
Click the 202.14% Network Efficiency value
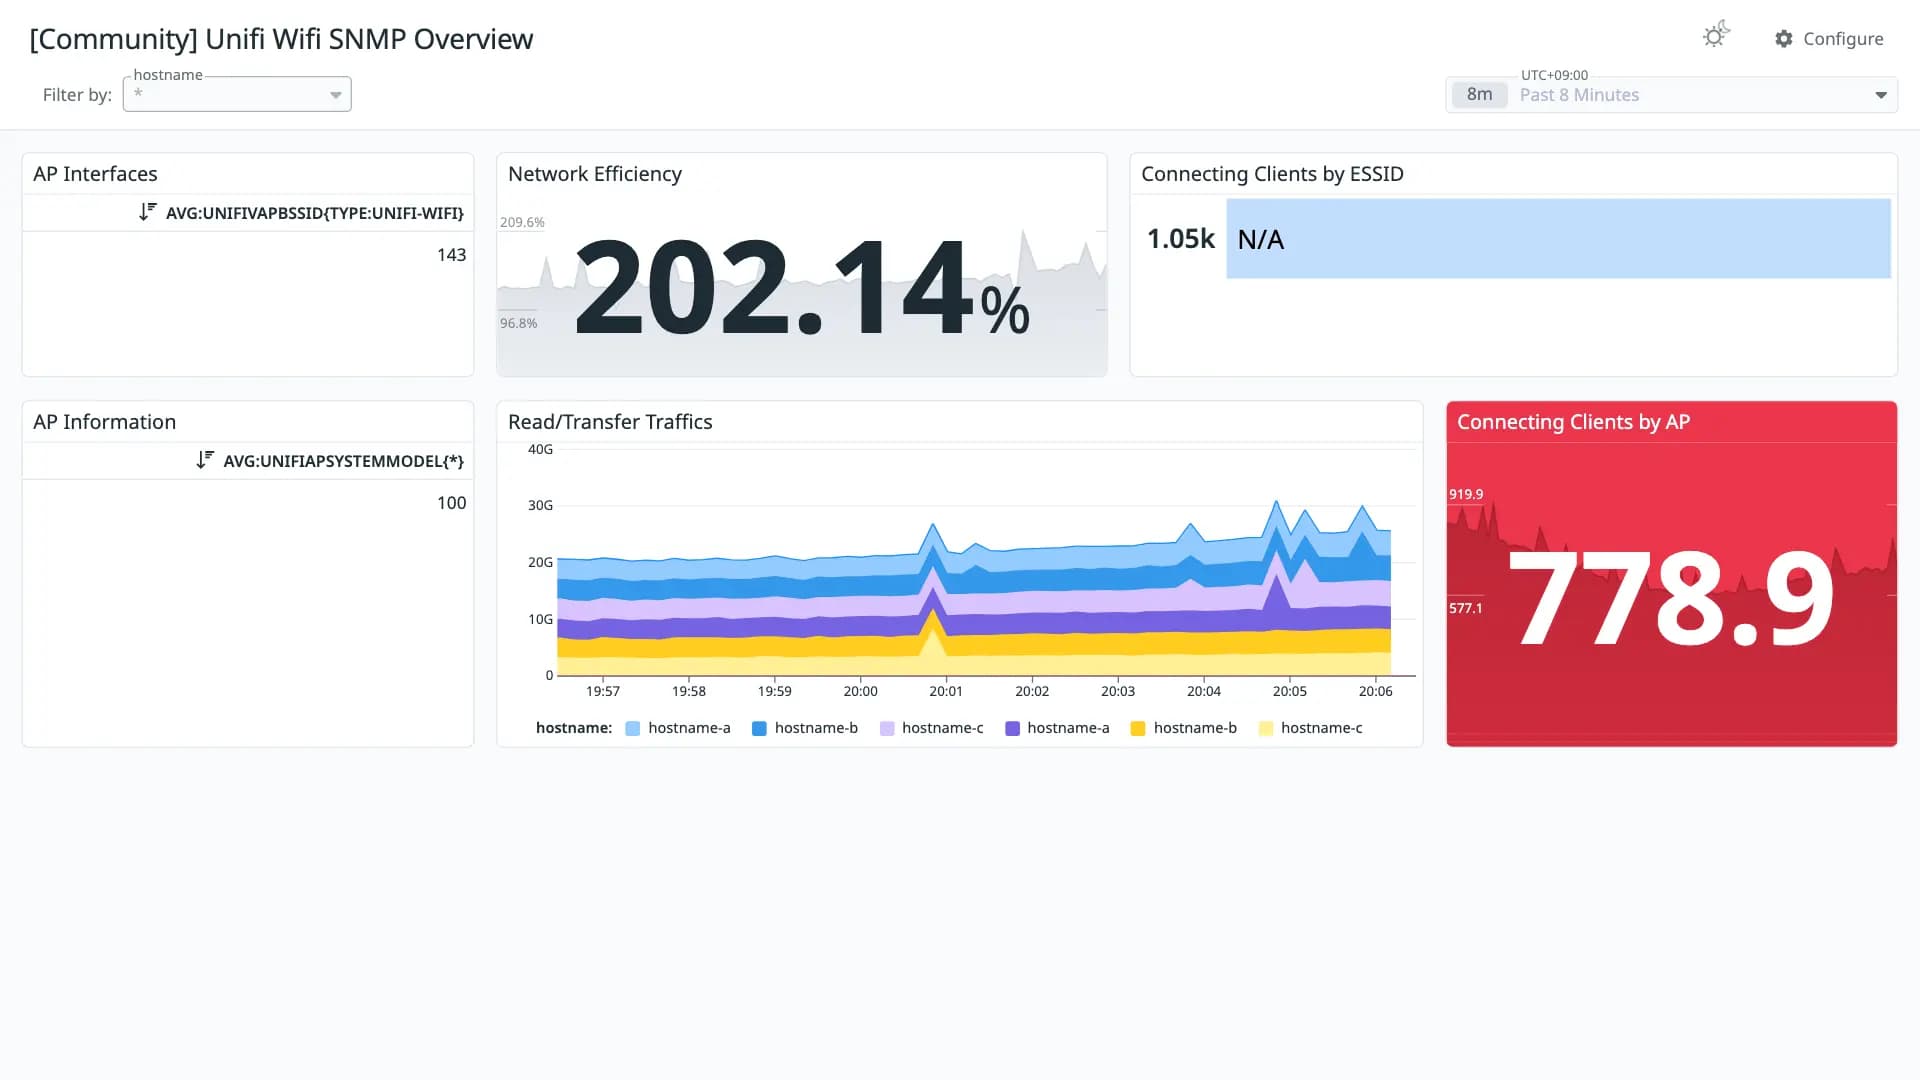[x=802, y=288]
